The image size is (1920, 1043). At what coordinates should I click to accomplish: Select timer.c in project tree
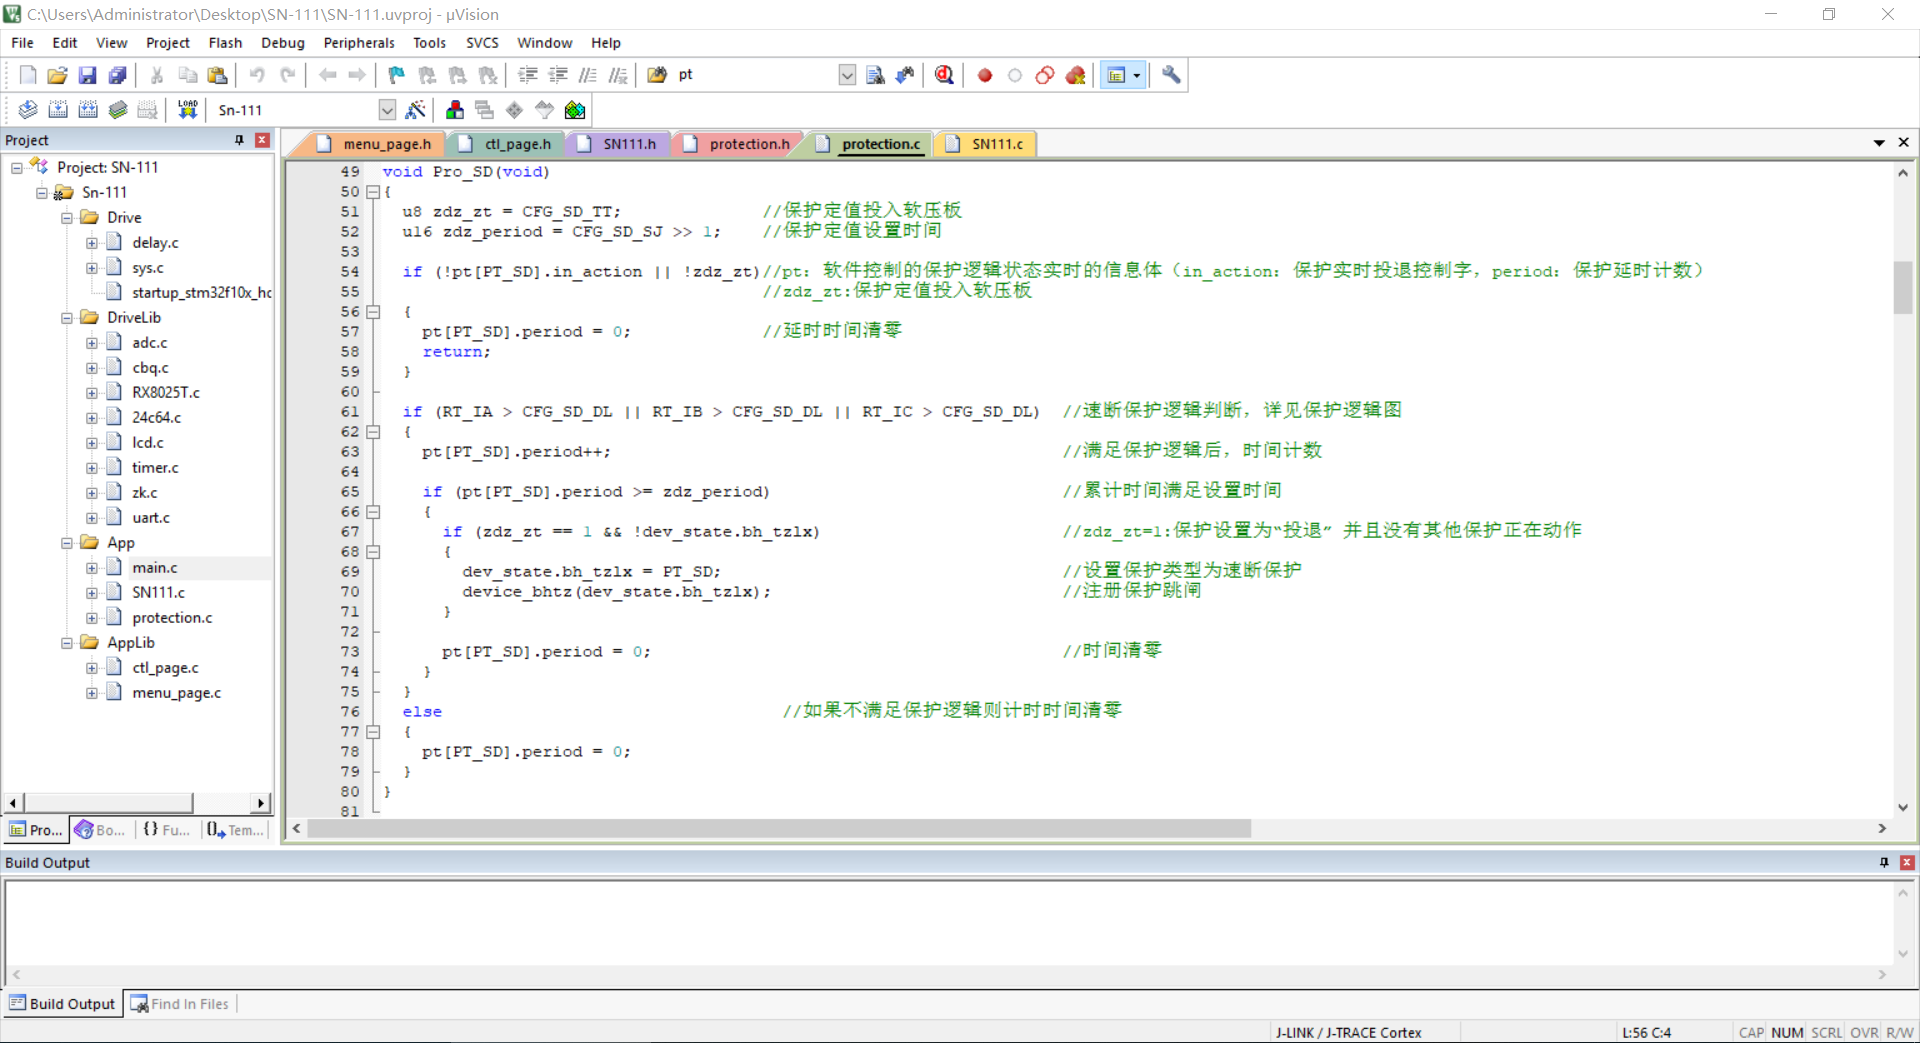[x=155, y=468]
